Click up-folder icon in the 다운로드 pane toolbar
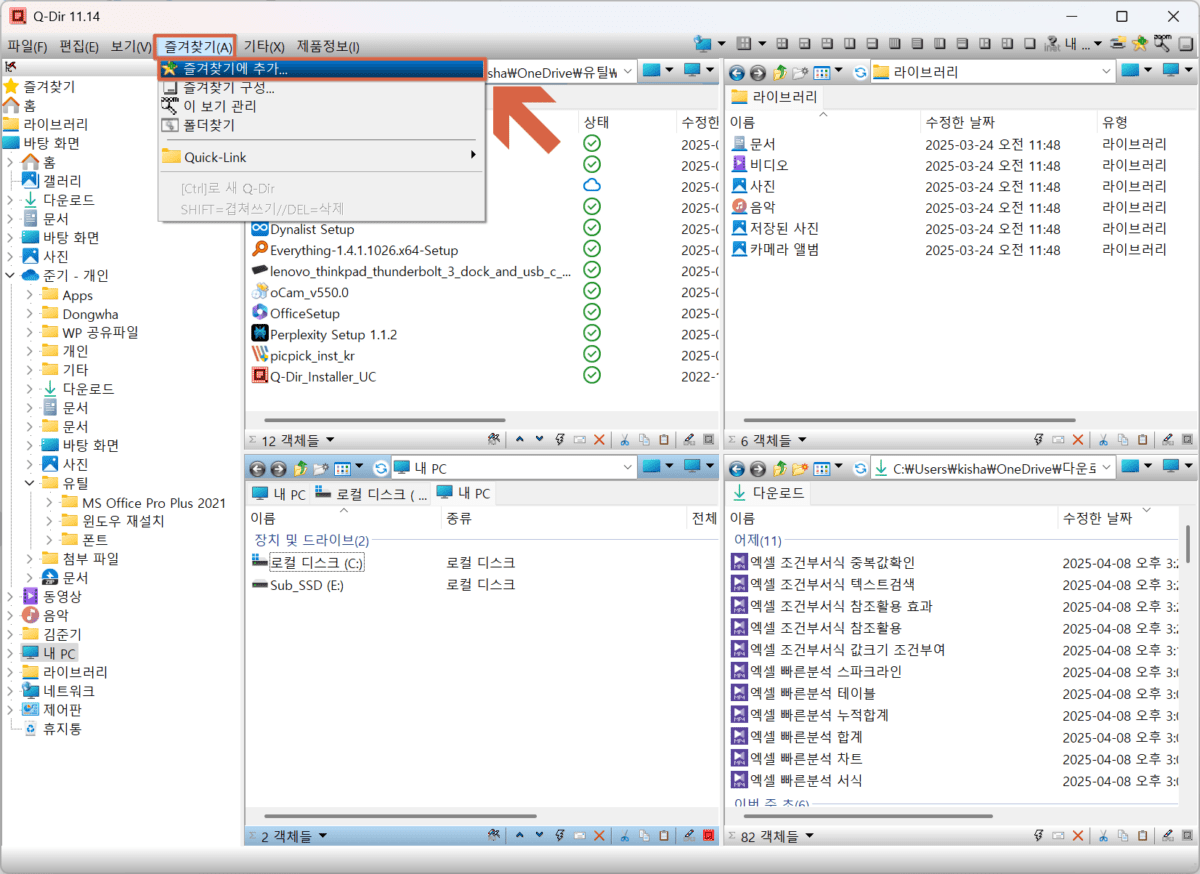The image size is (1200, 874). pyautogui.click(x=777, y=468)
